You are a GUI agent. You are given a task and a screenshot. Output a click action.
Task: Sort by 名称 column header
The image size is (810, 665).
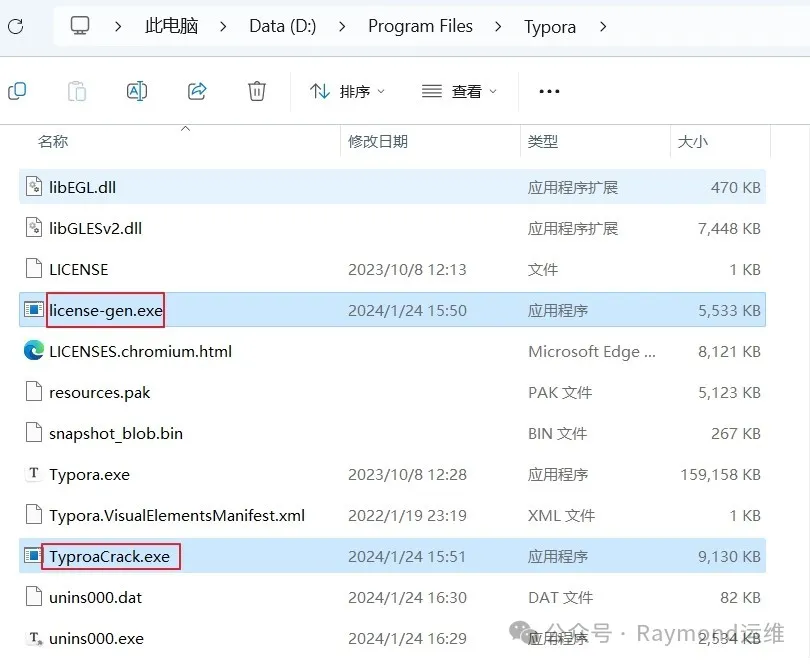pos(53,141)
